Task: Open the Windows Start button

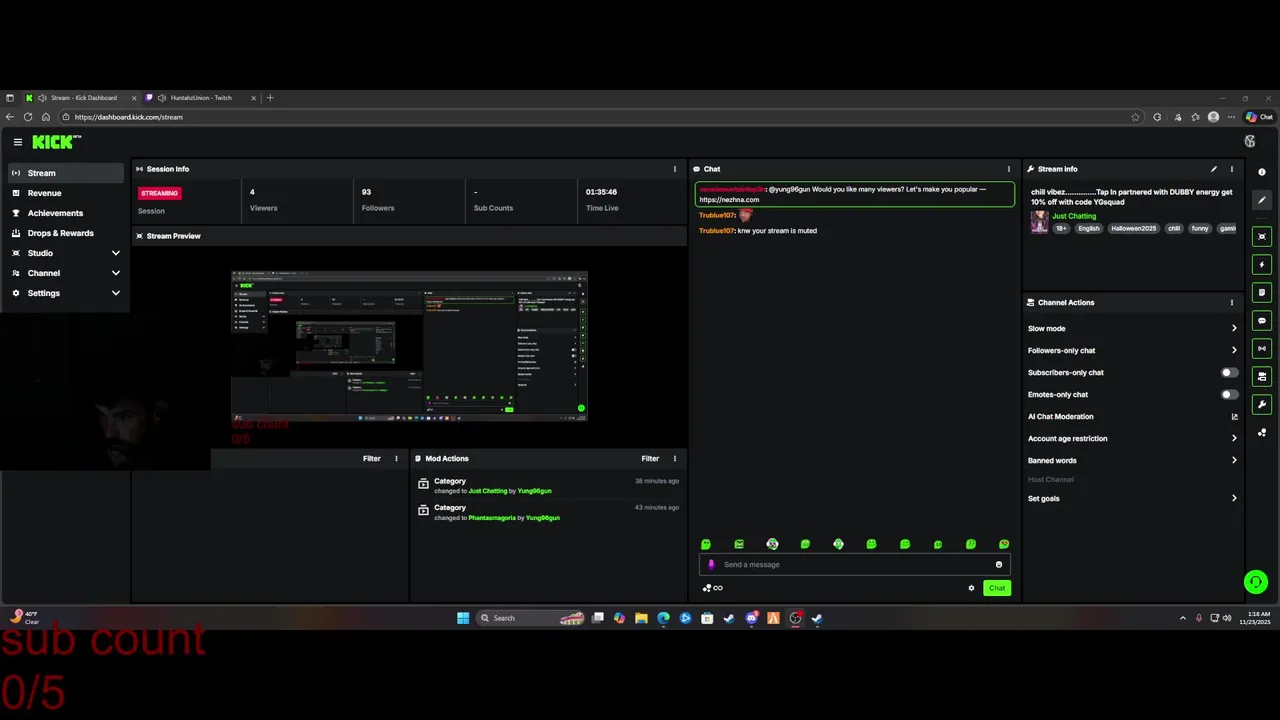Action: coord(463,618)
